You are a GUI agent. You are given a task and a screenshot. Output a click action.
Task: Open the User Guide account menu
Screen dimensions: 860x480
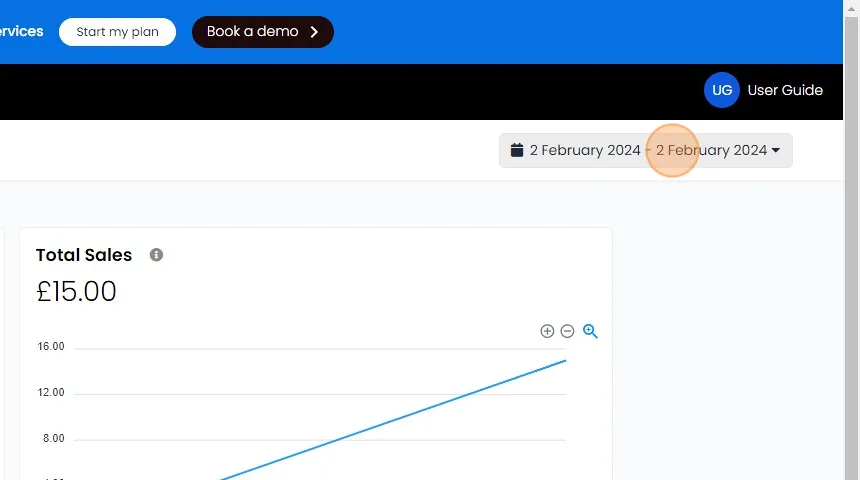coord(785,90)
